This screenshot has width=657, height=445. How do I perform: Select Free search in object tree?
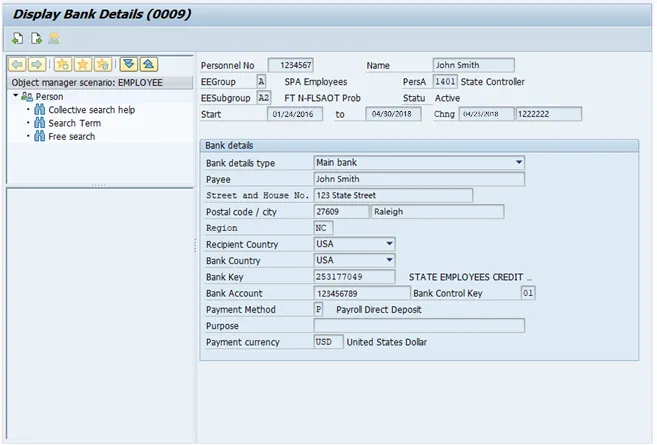[72, 136]
